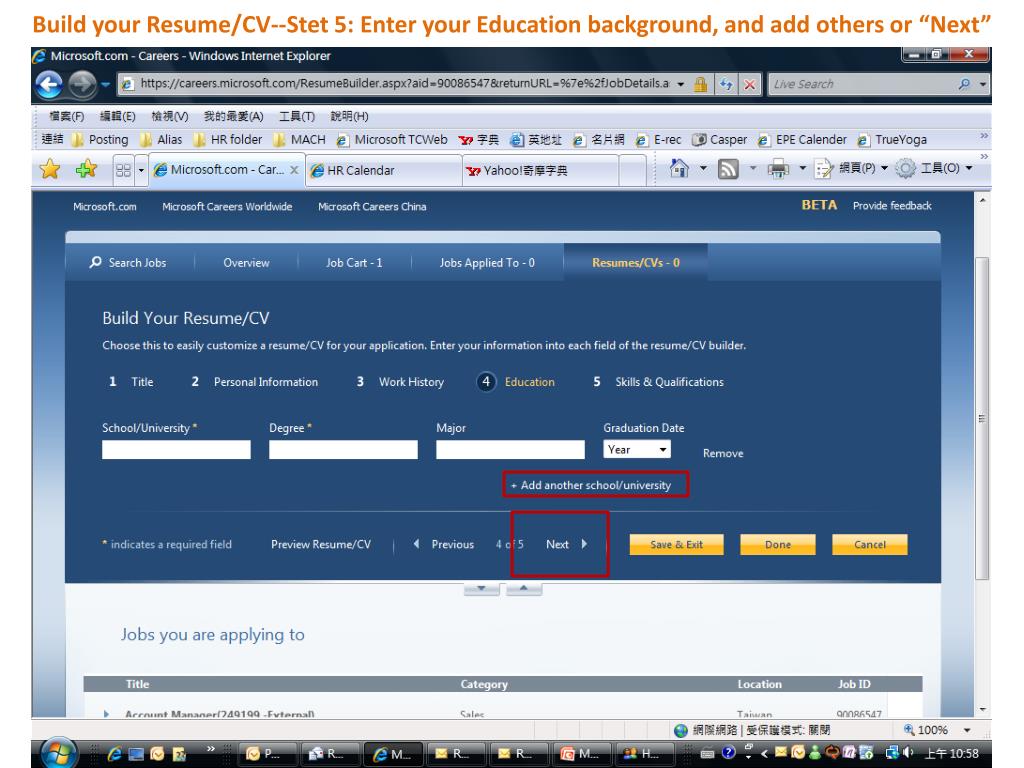Open the Jobs Applied To - 0 tab
Image resolution: width=1024 pixels, height=768 pixels.
tap(487, 263)
